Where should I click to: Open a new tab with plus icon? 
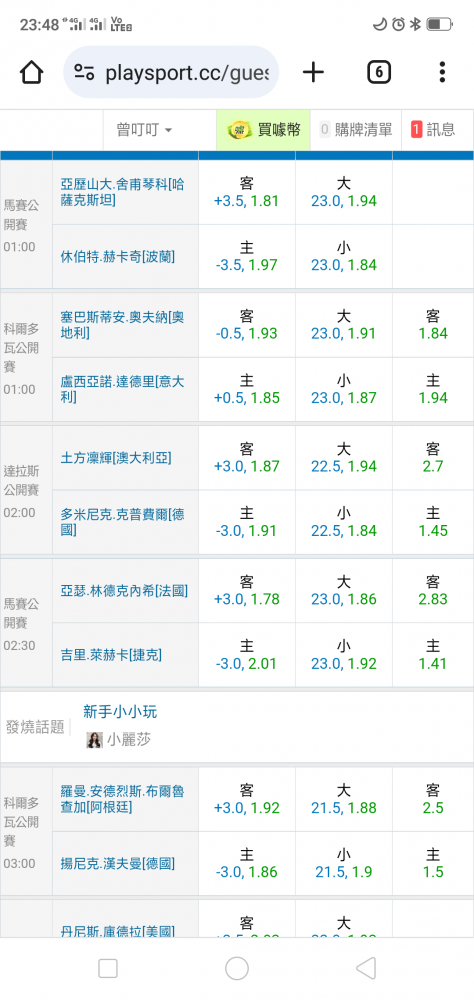coord(313,72)
